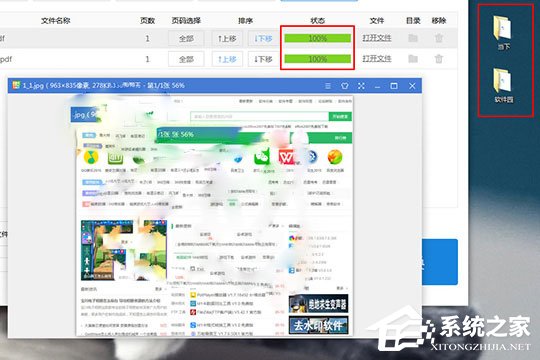The height and width of the screenshot is (360, 540).
Task: Click 打开文件 link in the first row
Action: click(x=376, y=38)
